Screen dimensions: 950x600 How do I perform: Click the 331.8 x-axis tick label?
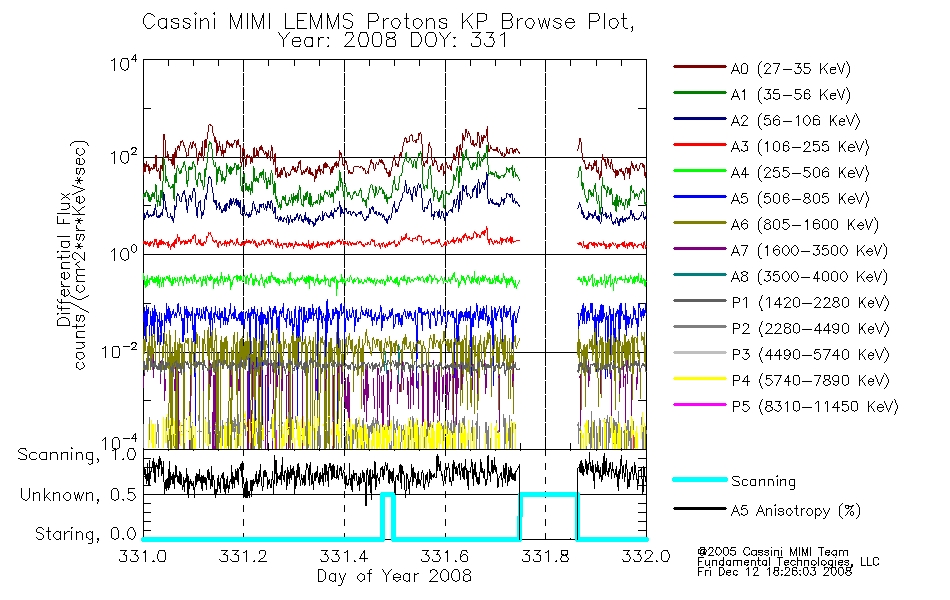[545, 556]
